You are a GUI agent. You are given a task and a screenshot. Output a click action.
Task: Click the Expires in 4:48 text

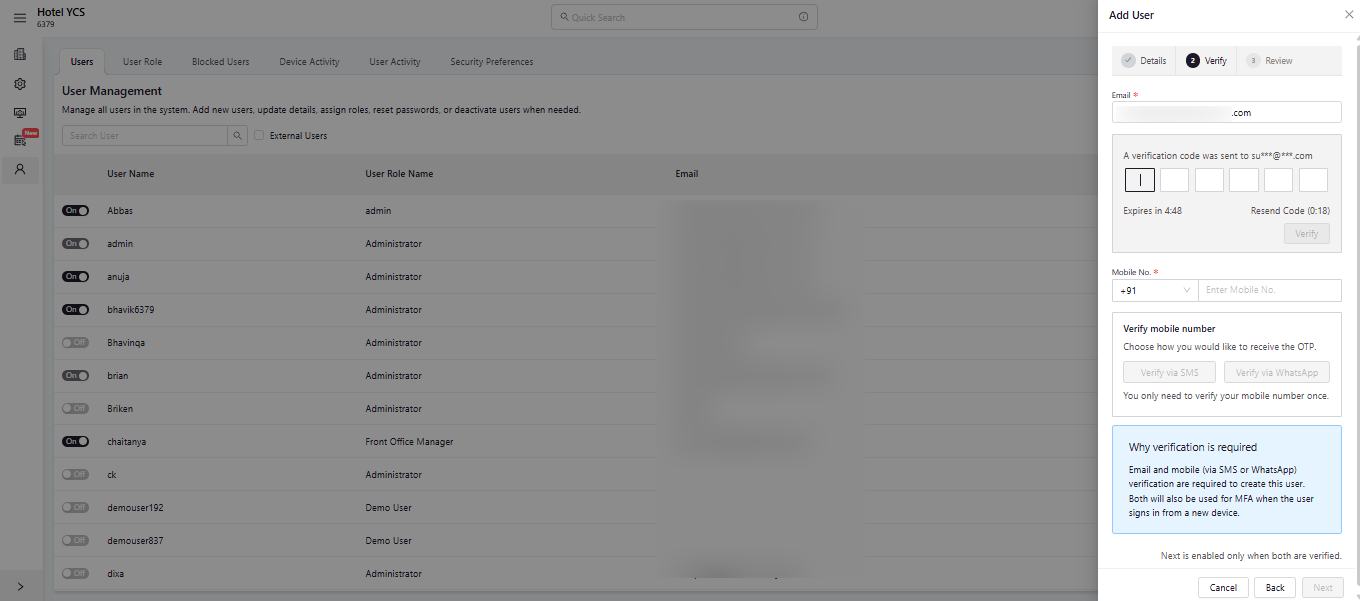1153,211
